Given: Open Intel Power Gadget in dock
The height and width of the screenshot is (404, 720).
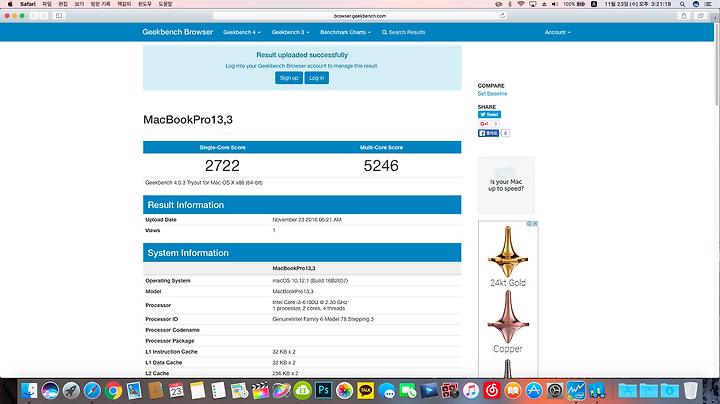Looking at the screenshot, I should coord(576,391).
